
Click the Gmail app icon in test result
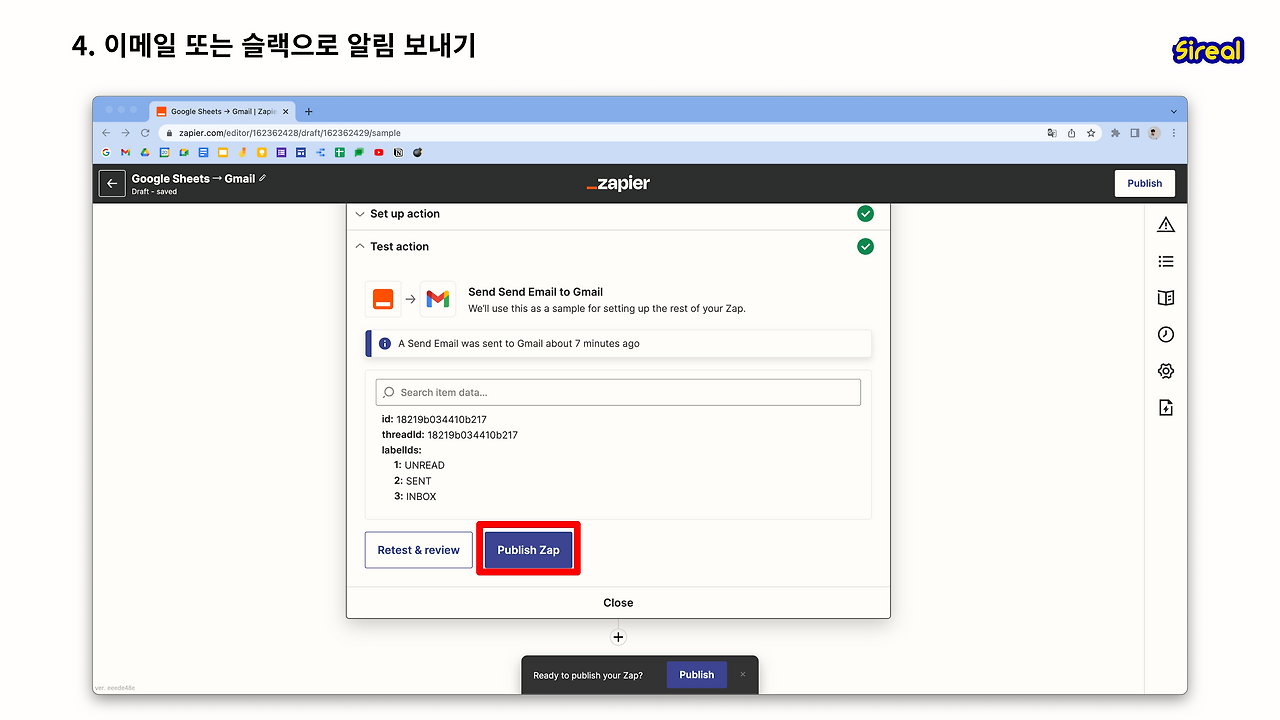(x=438, y=299)
